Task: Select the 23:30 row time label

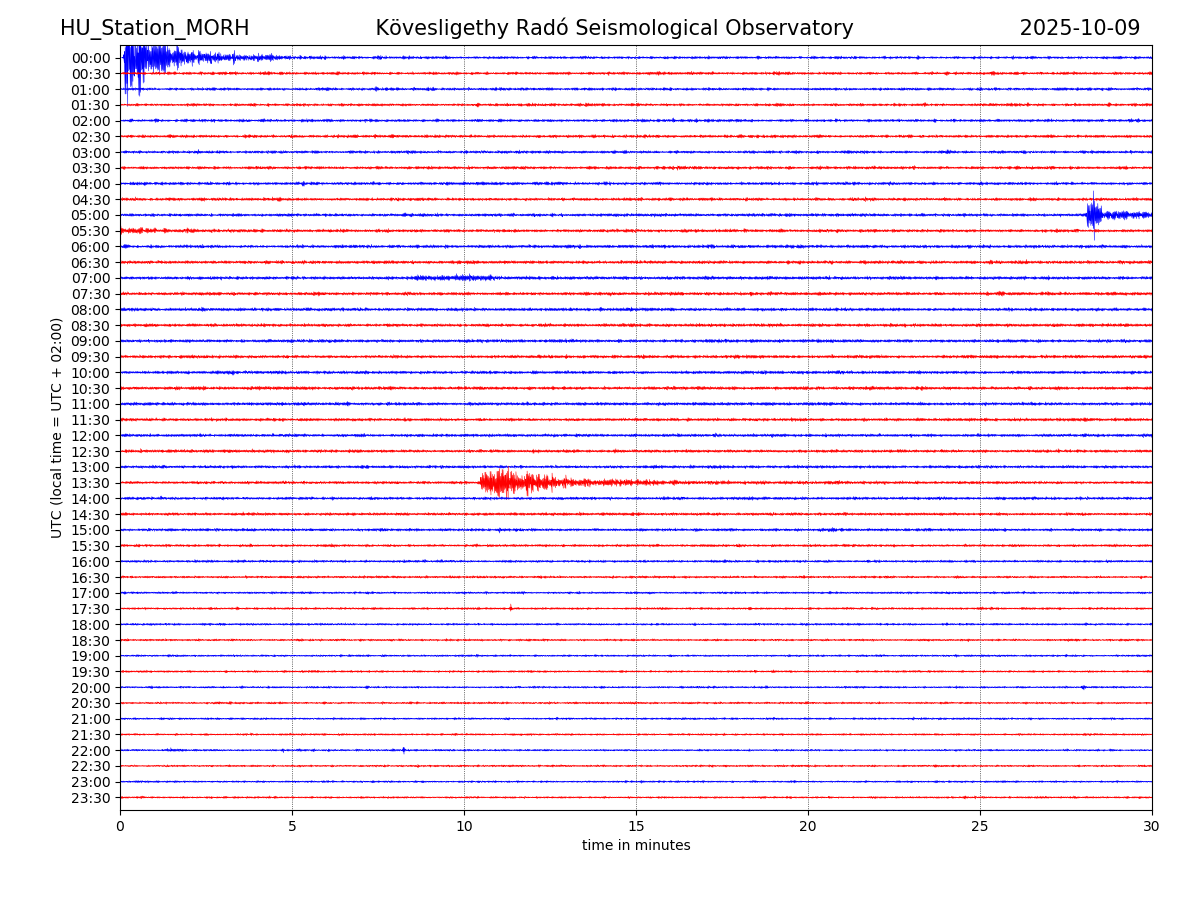Action: (x=91, y=798)
